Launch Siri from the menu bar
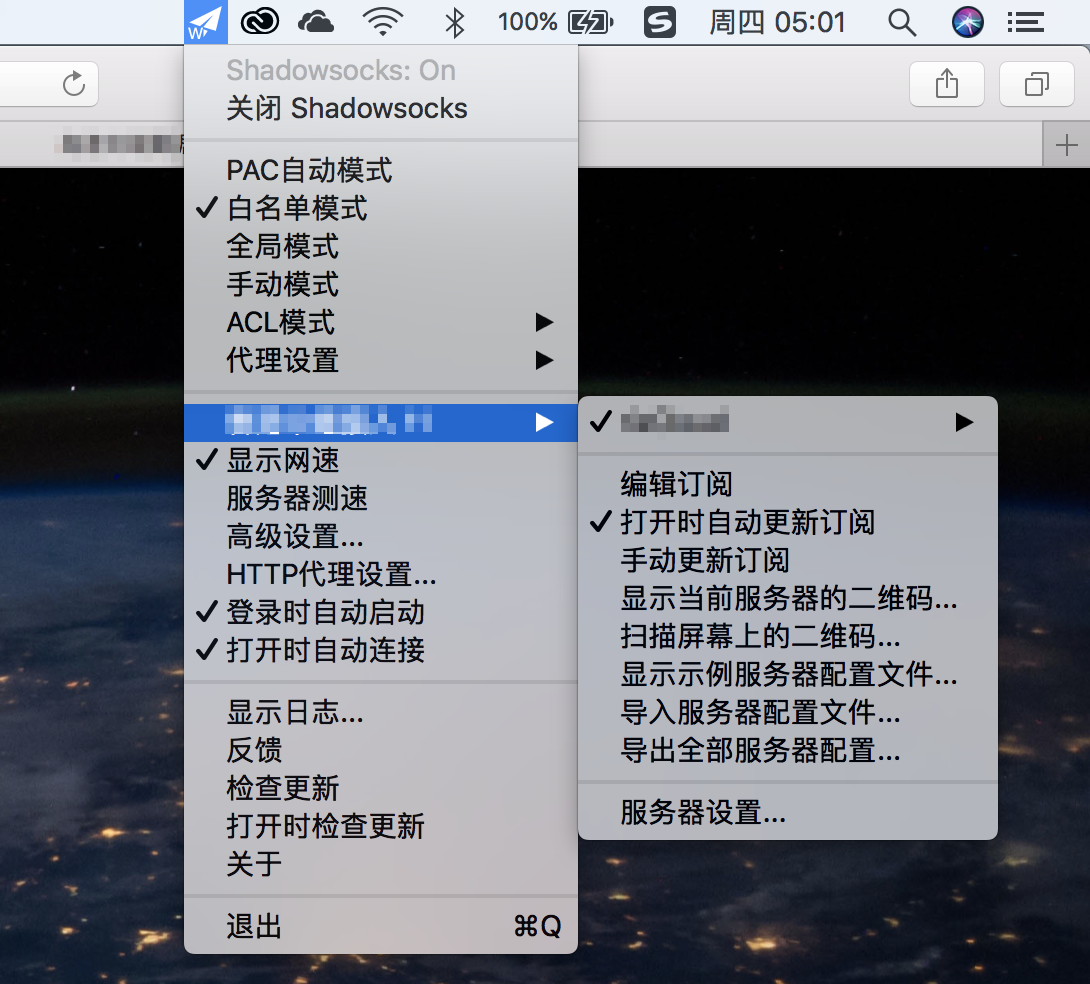Image resolution: width=1090 pixels, height=984 pixels. coord(967,22)
